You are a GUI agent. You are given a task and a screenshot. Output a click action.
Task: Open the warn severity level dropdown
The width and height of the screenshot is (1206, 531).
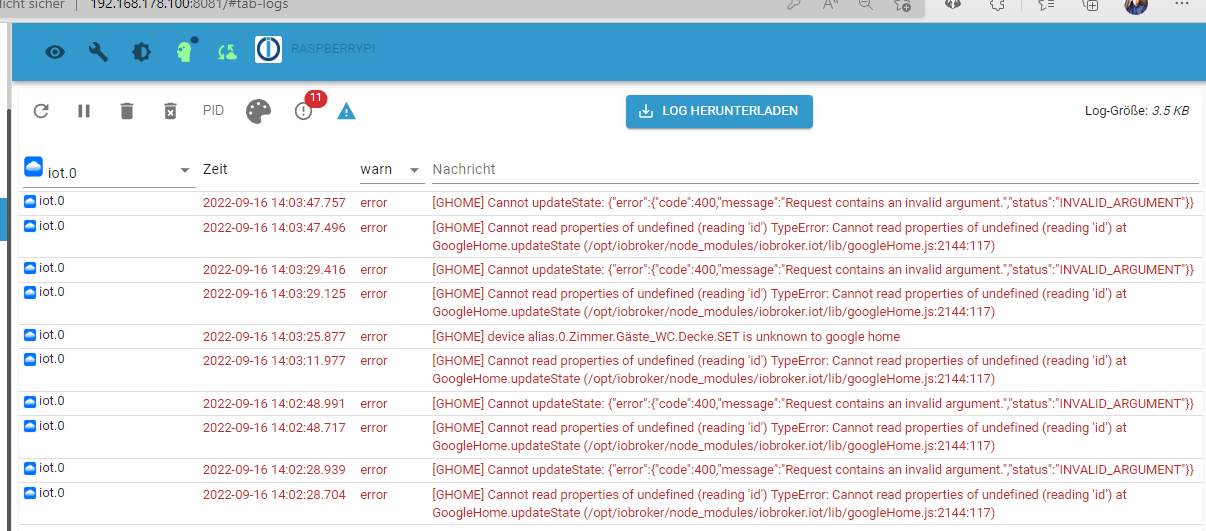[x=392, y=170]
